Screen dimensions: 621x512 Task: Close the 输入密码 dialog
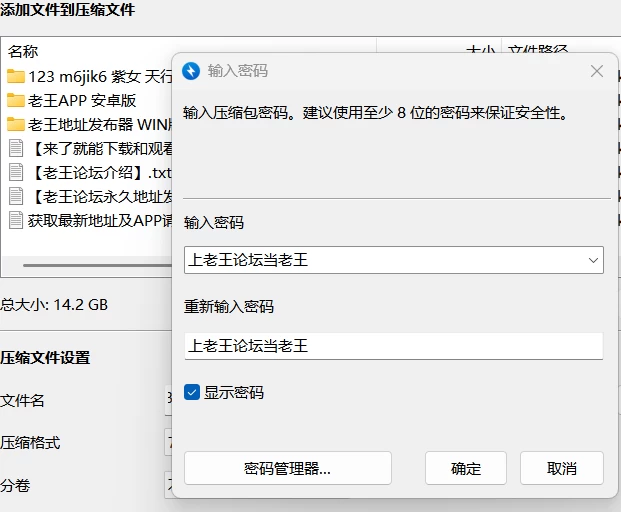pyautogui.click(x=597, y=71)
